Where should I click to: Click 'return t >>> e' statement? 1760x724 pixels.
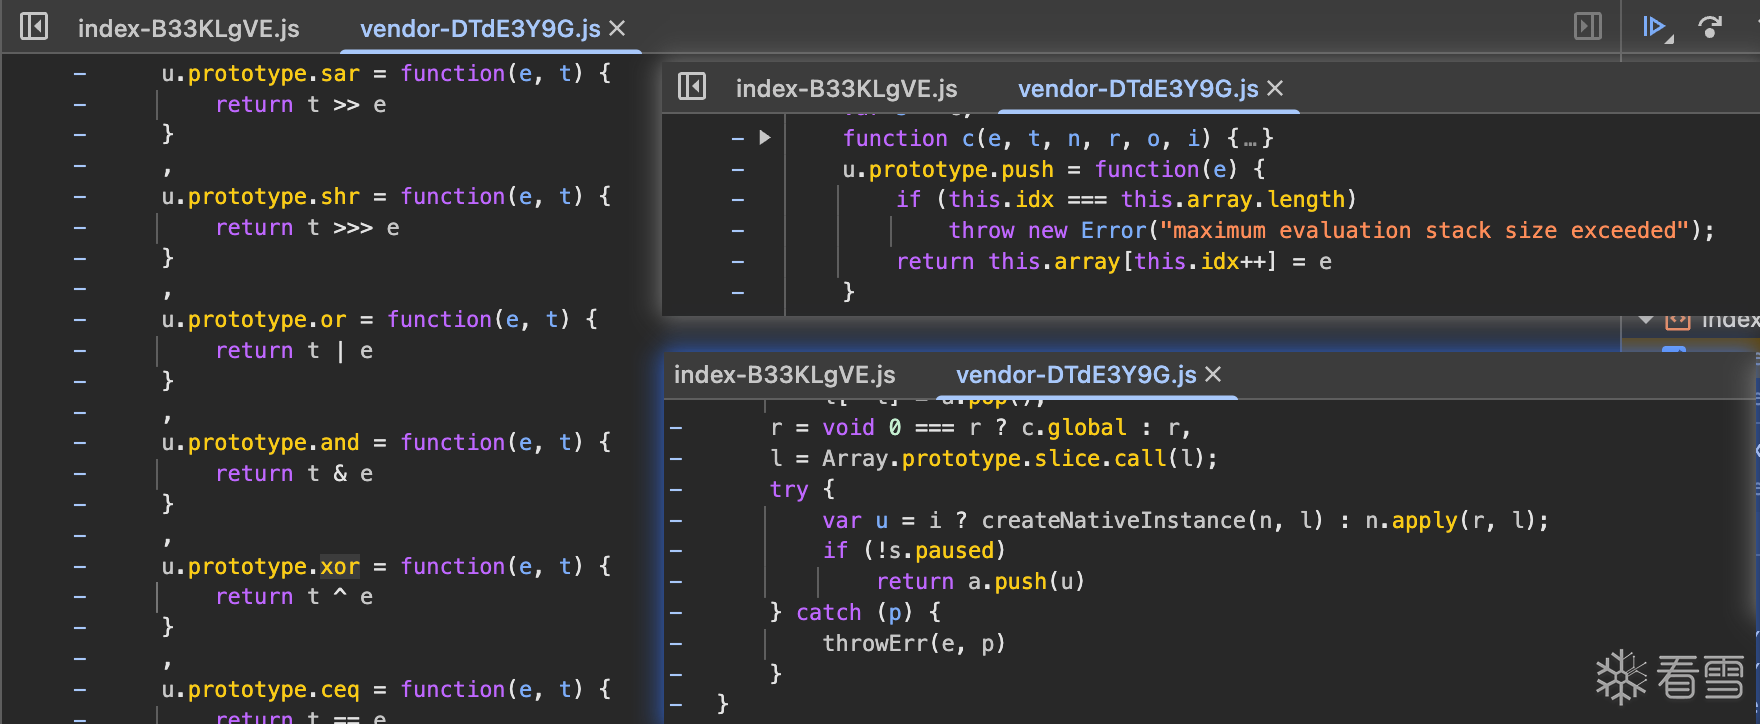[308, 228]
